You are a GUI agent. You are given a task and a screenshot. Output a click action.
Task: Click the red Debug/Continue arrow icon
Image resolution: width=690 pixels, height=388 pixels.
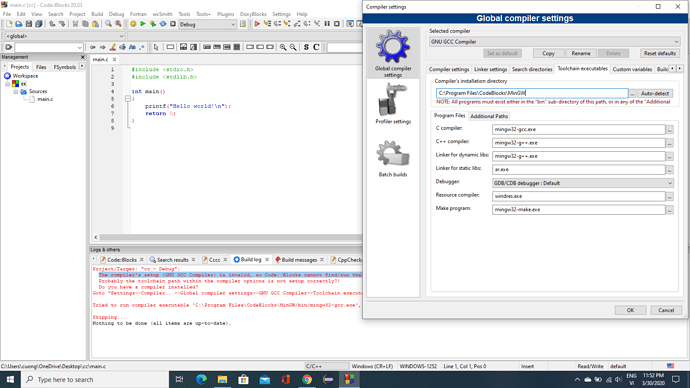[257, 24]
